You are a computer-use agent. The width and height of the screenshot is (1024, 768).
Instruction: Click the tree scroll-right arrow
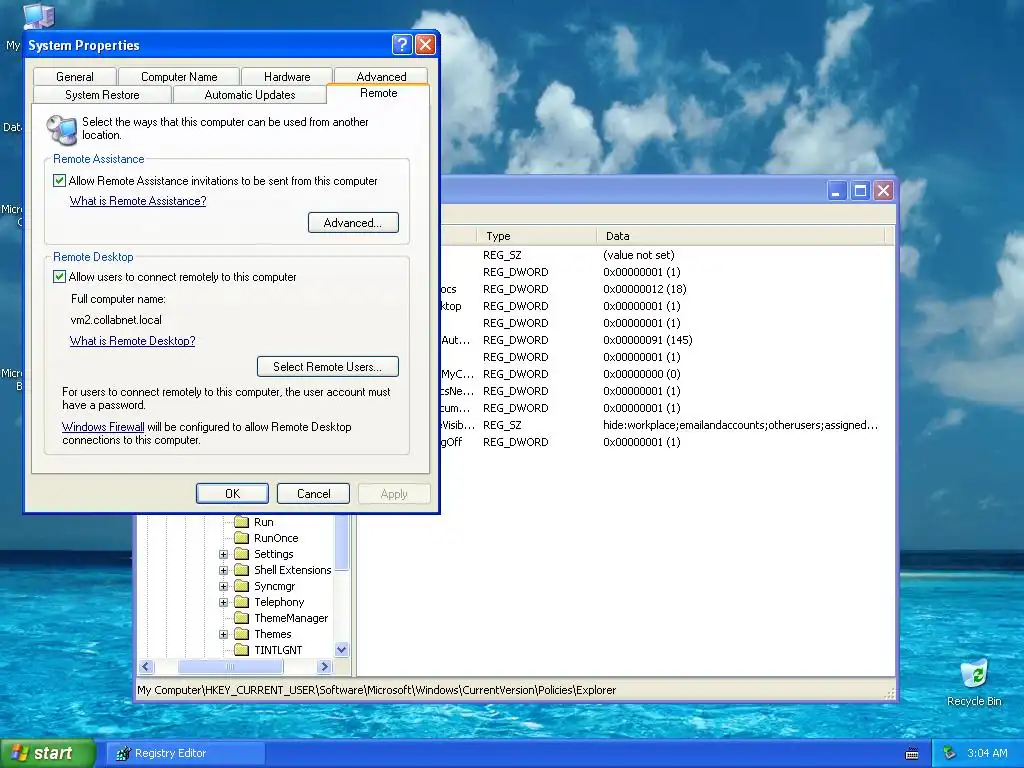click(x=325, y=666)
